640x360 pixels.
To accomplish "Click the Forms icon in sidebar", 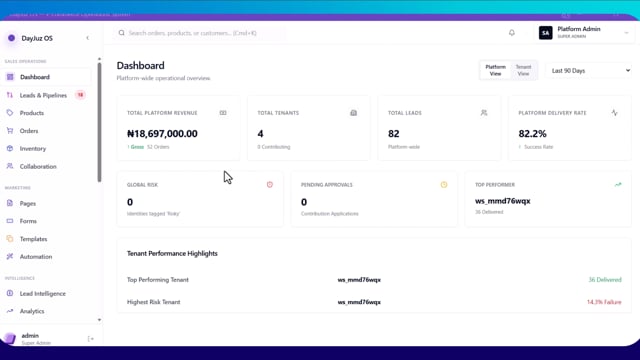I will pos(10,221).
